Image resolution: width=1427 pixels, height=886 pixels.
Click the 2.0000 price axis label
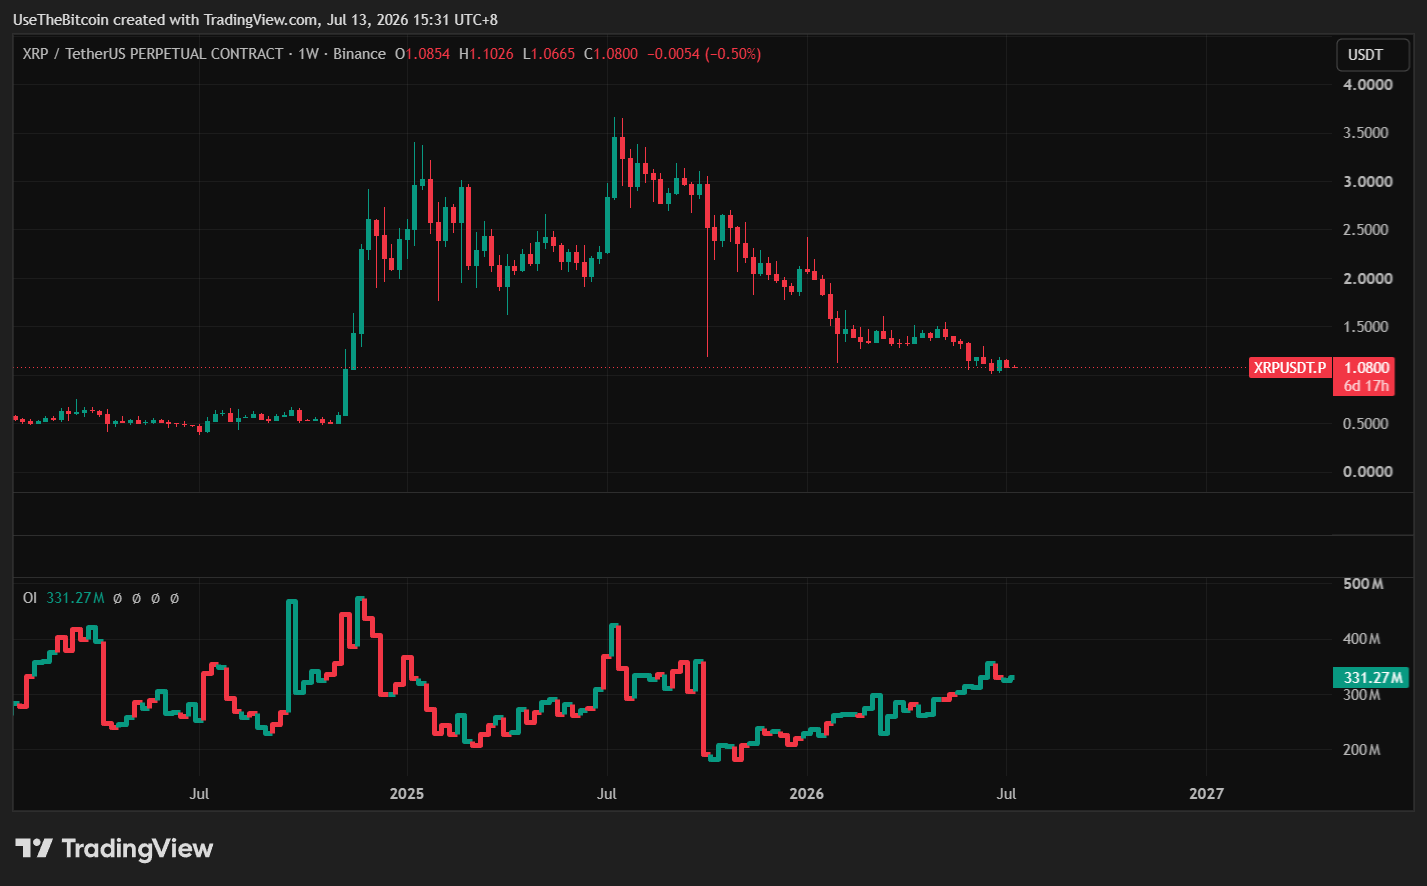click(x=1368, y=279)
